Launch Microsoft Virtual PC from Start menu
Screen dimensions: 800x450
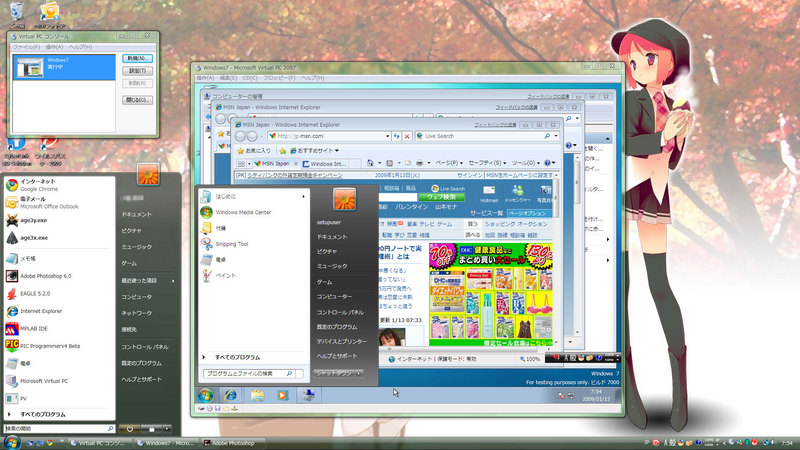point(59,381)
